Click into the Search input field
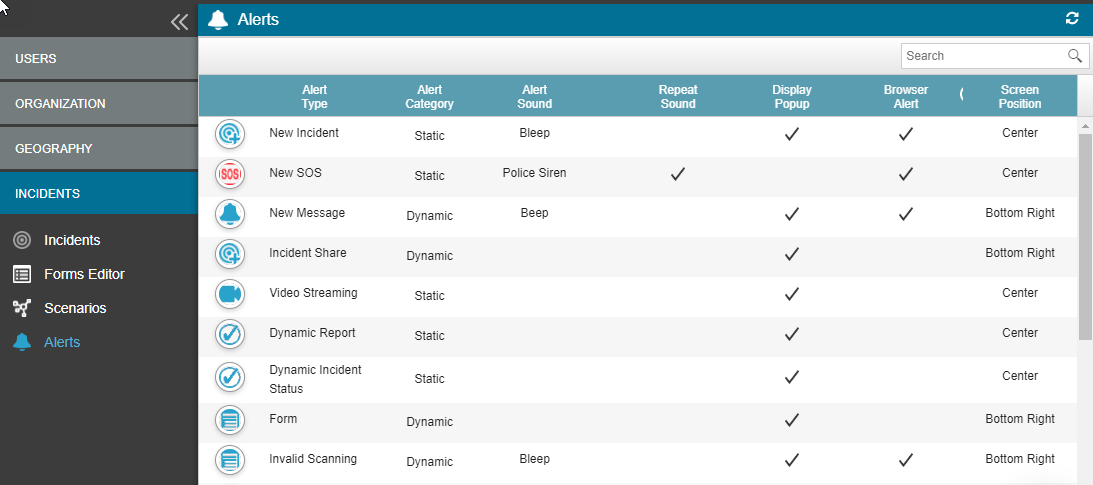The height and width of the screenshot is (485, 1093). pos(983,56)
